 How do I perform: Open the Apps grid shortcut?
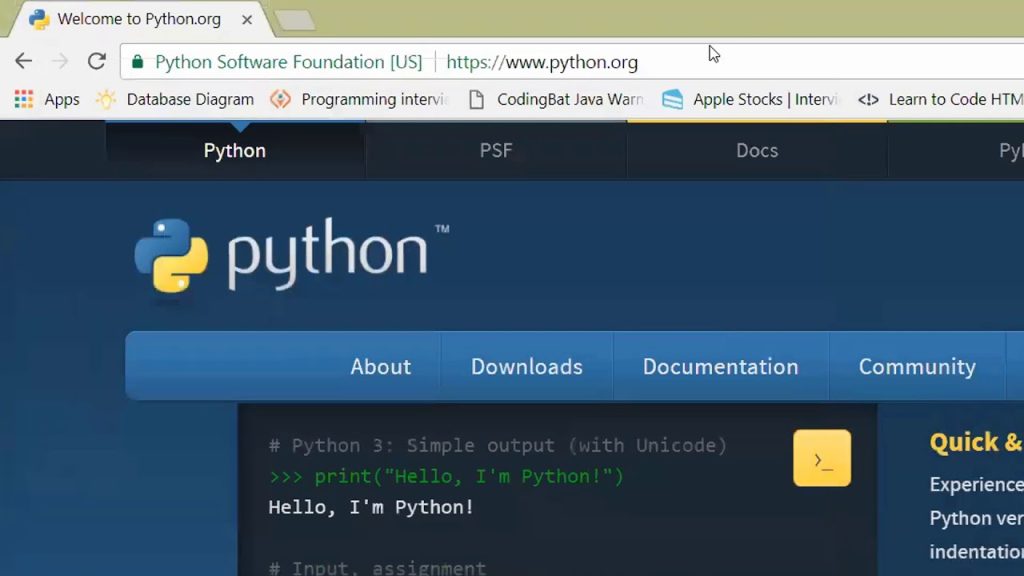click(47, 99)
